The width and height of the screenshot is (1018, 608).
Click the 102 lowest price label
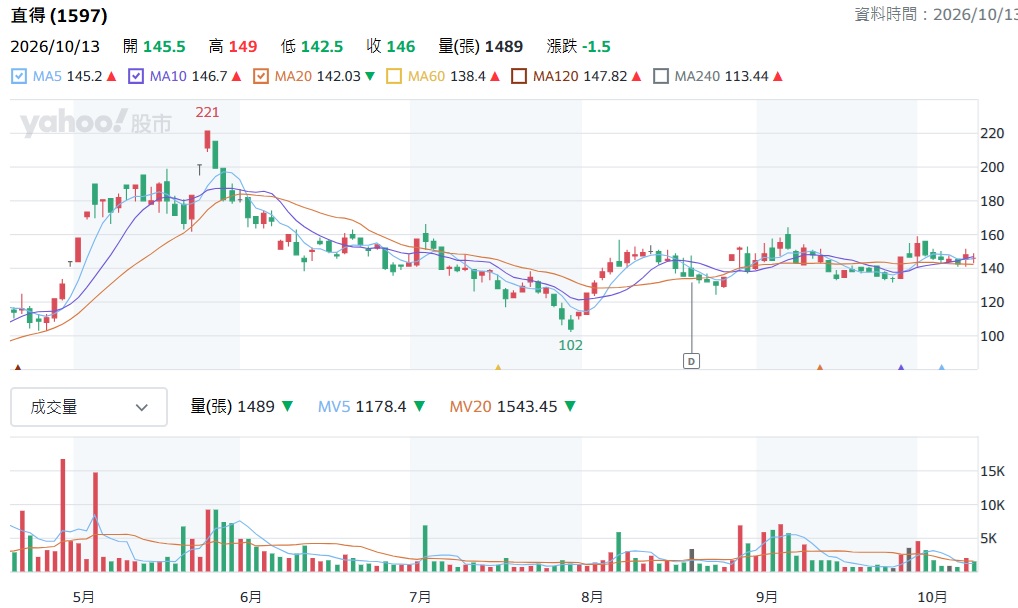pos(571,346)
